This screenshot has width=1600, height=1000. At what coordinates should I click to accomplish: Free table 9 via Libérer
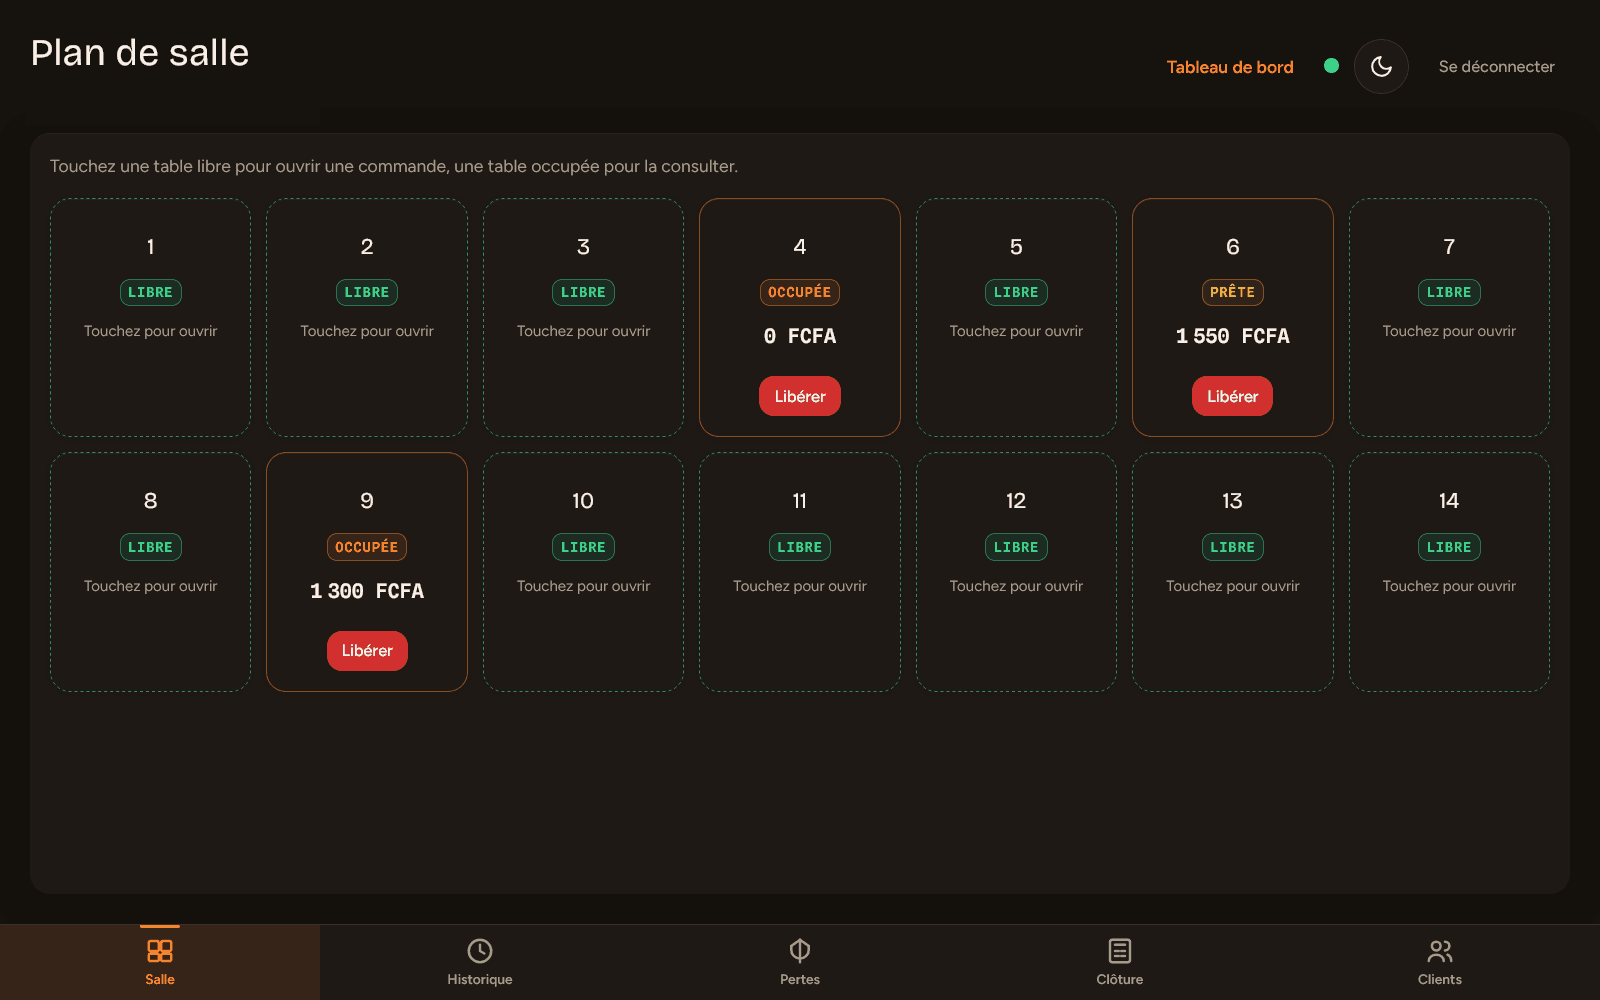367,651
